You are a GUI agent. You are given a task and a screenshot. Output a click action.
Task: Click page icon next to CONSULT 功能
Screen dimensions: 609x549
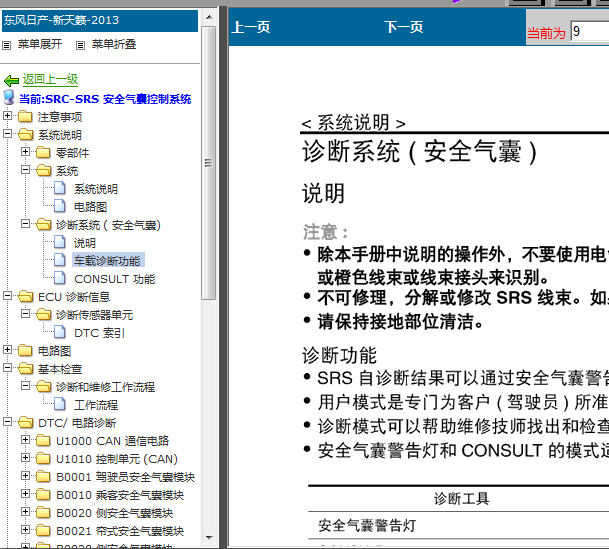coord(59,278)
